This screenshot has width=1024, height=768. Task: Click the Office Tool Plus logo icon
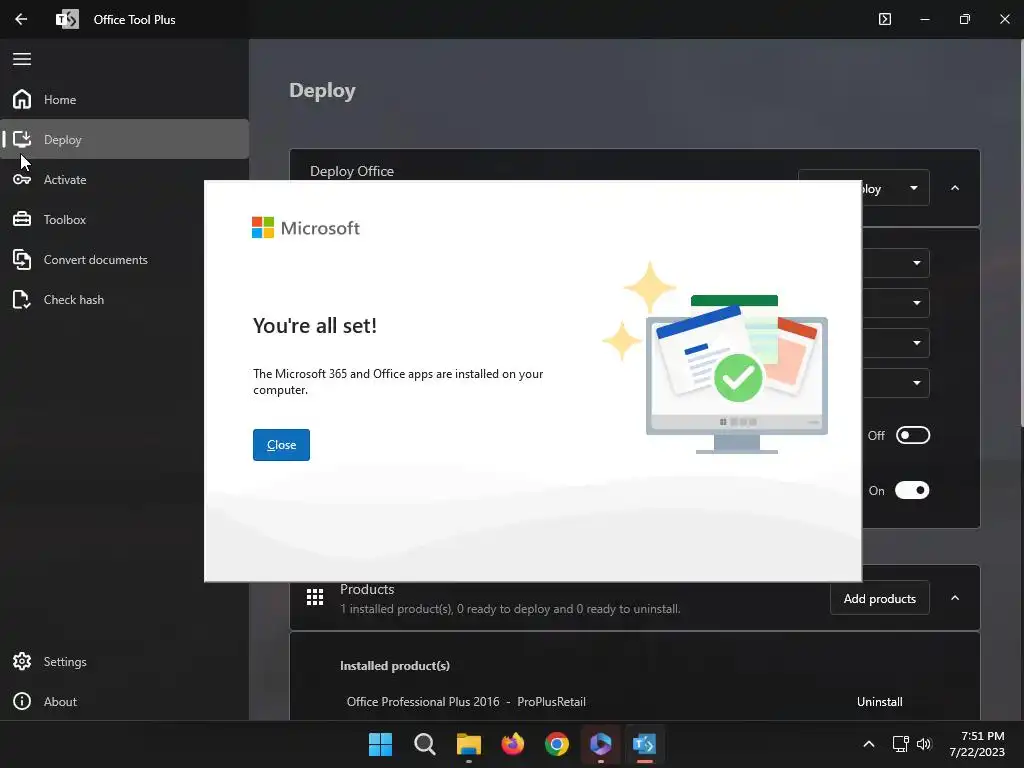(x=67, y=19)
